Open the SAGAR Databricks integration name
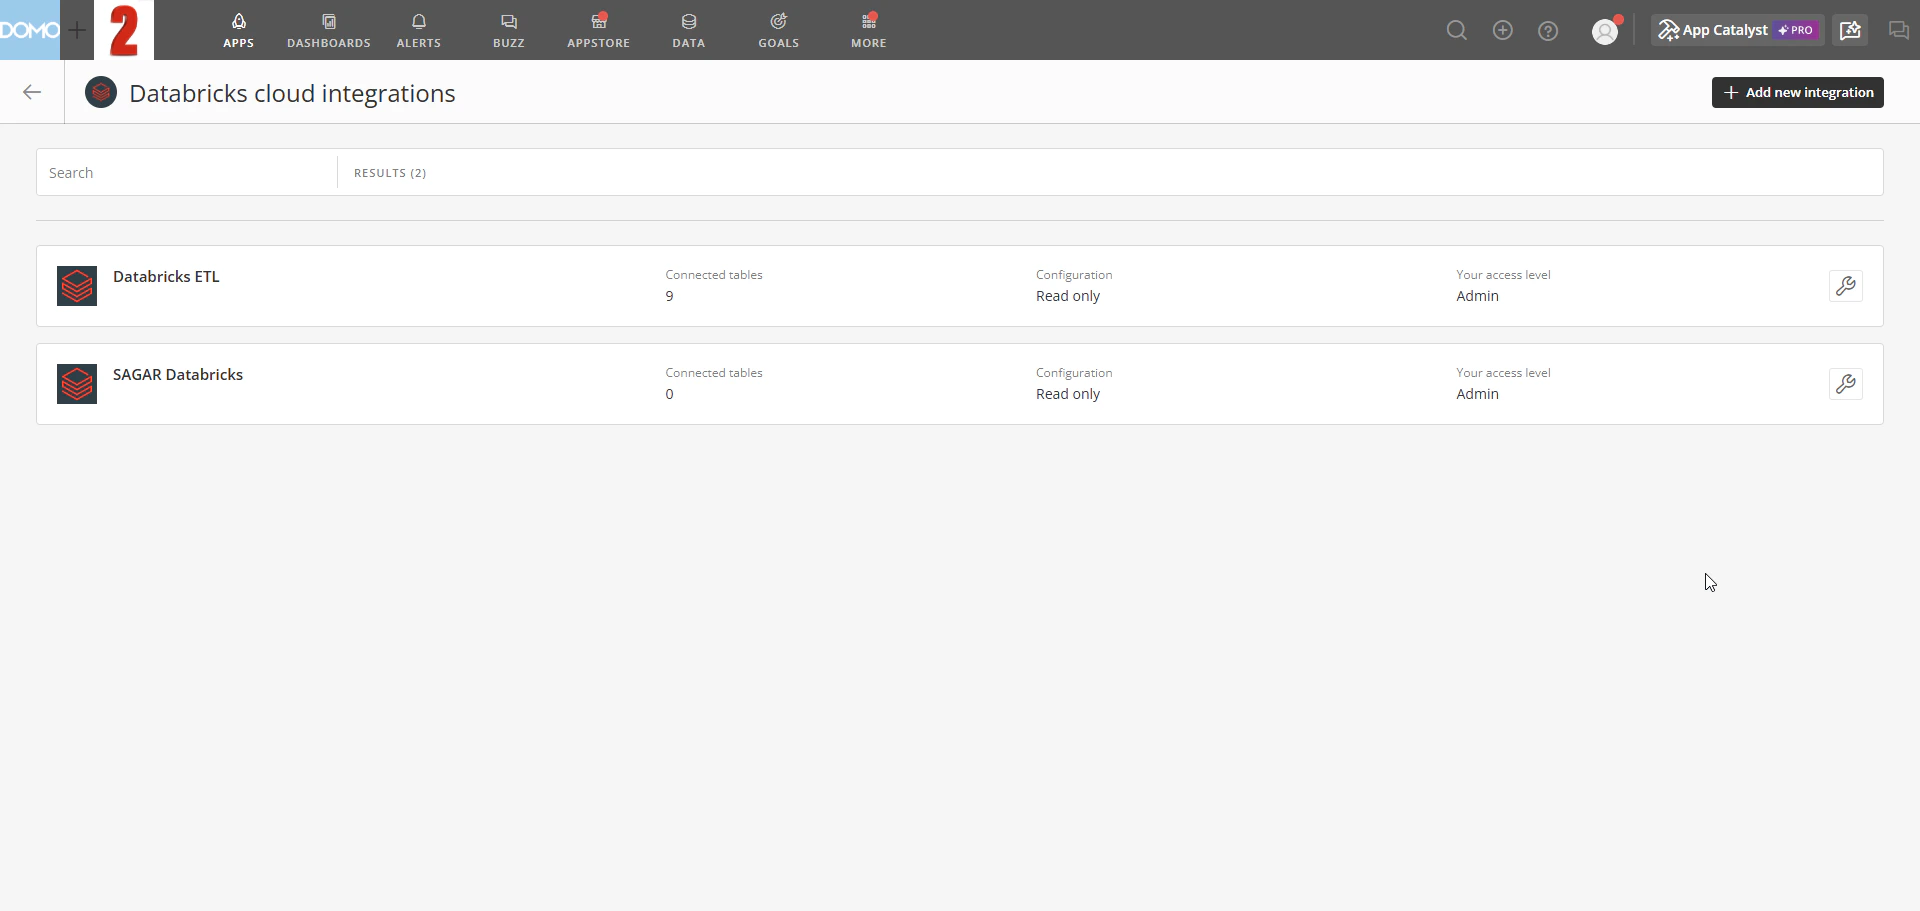 178,374
